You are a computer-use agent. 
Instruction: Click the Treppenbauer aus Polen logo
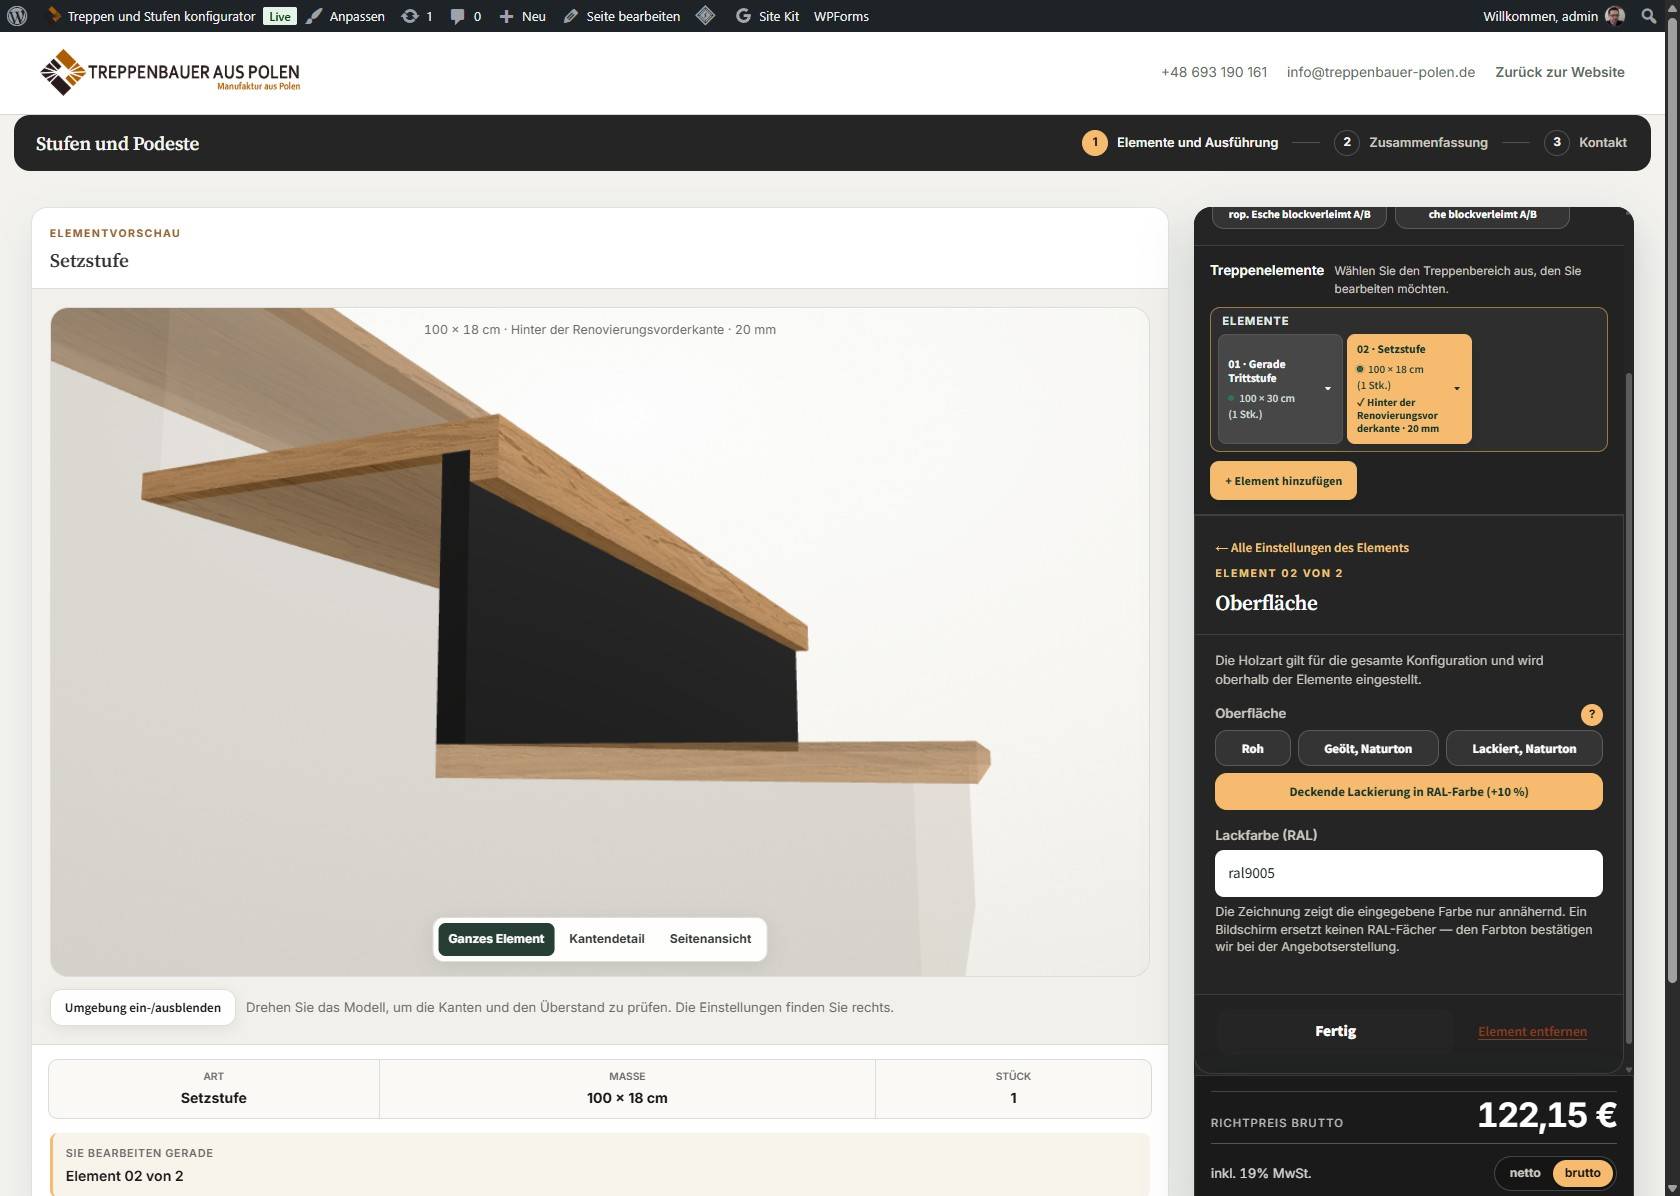coord(170,72)
